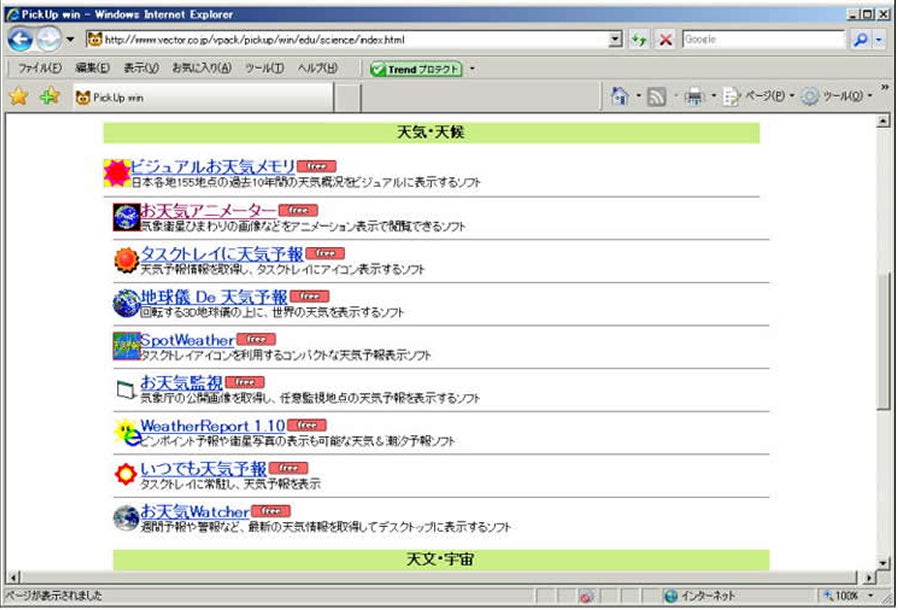Expand the address bar URL dropdown

coord(615,40)
